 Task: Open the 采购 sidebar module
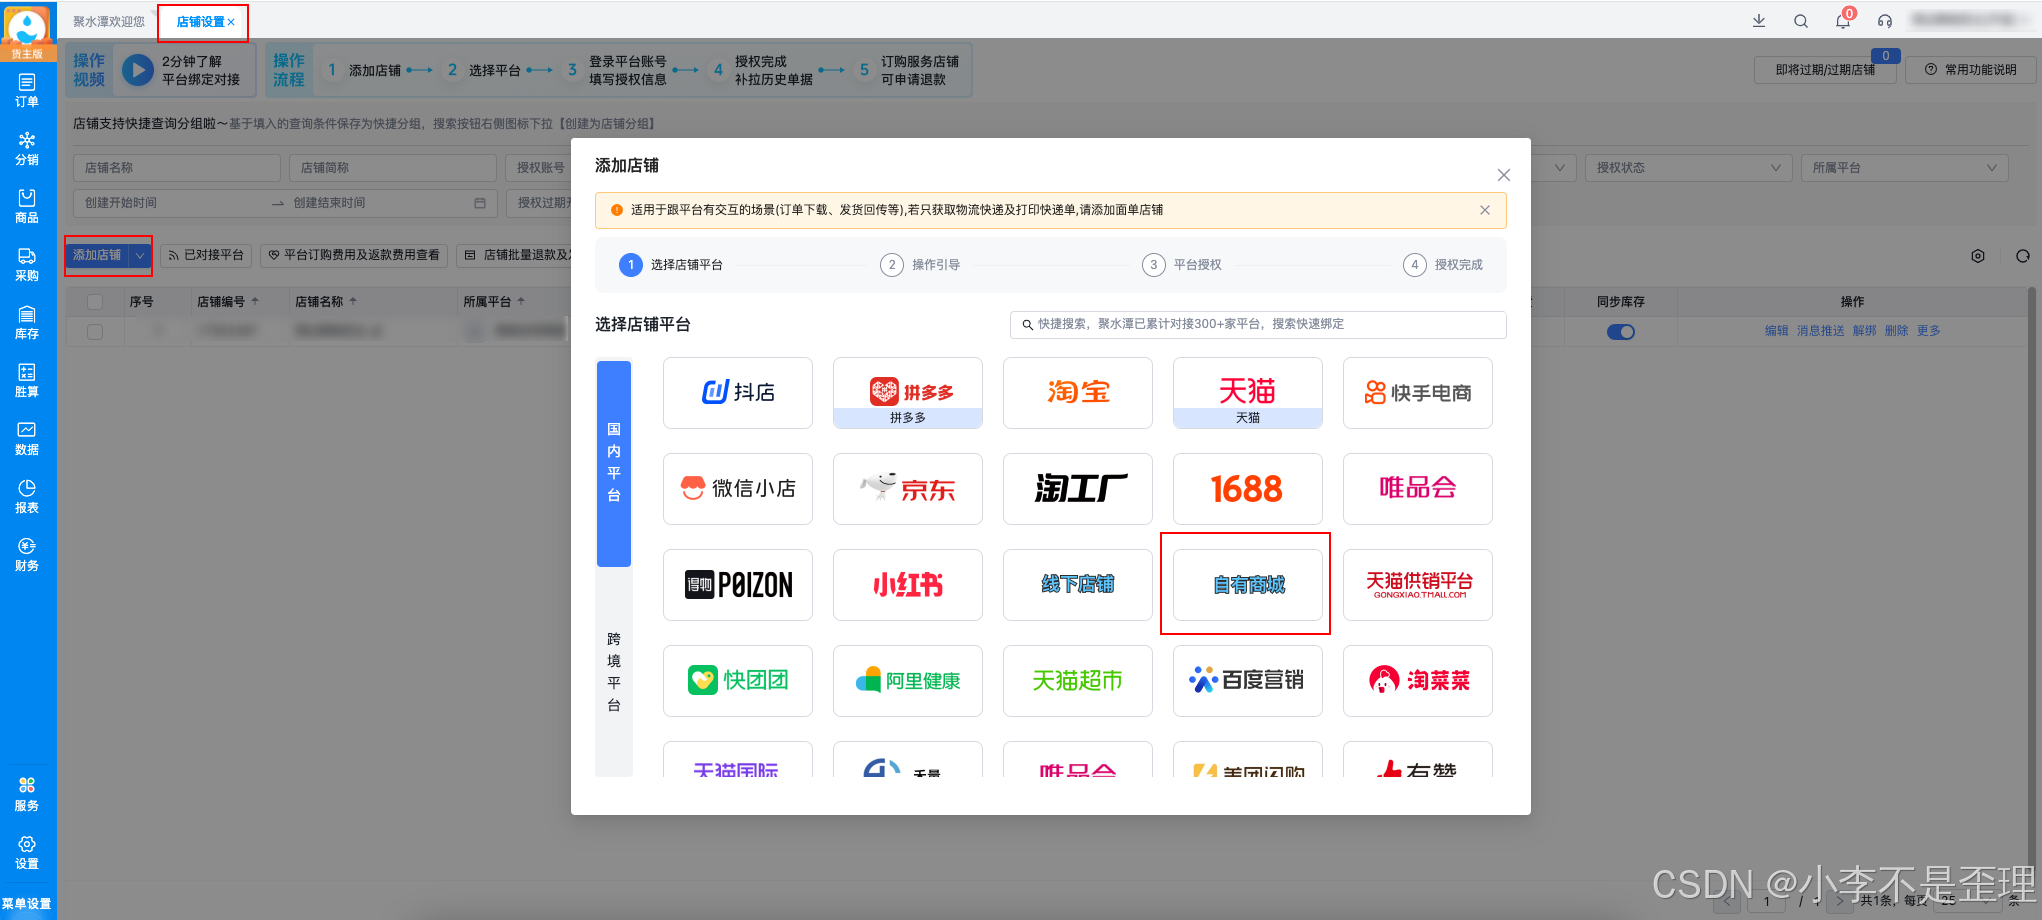pos(27,264)
